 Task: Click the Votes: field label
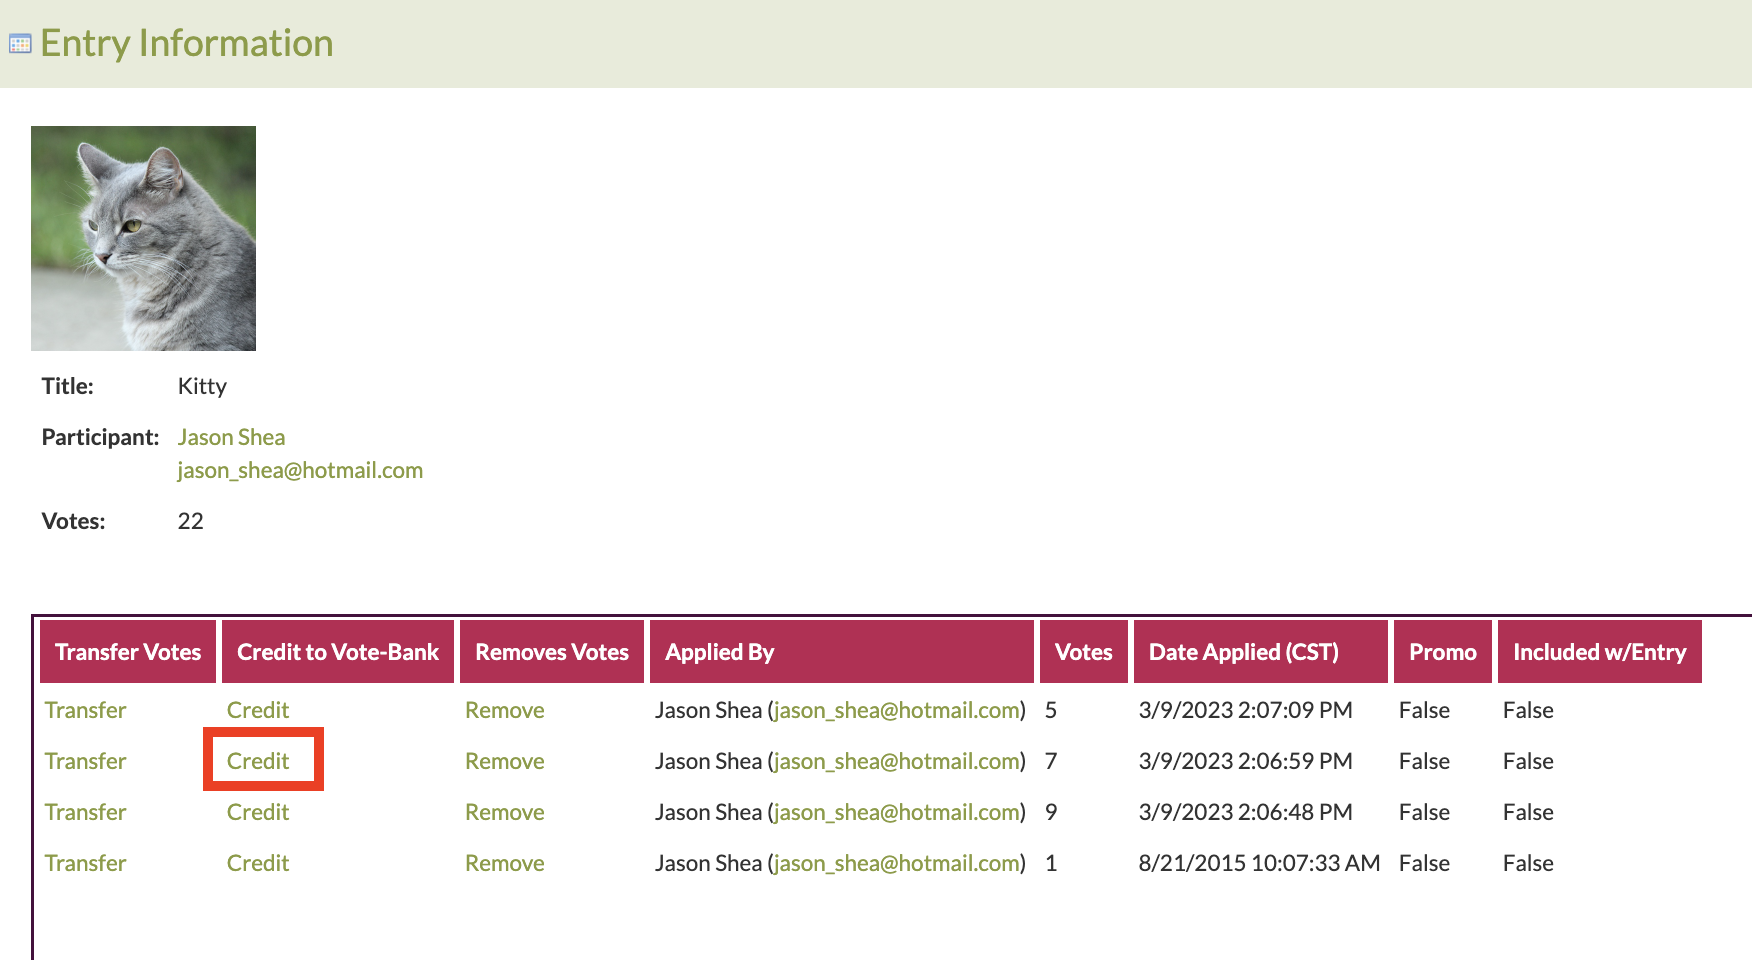(73, 521)
